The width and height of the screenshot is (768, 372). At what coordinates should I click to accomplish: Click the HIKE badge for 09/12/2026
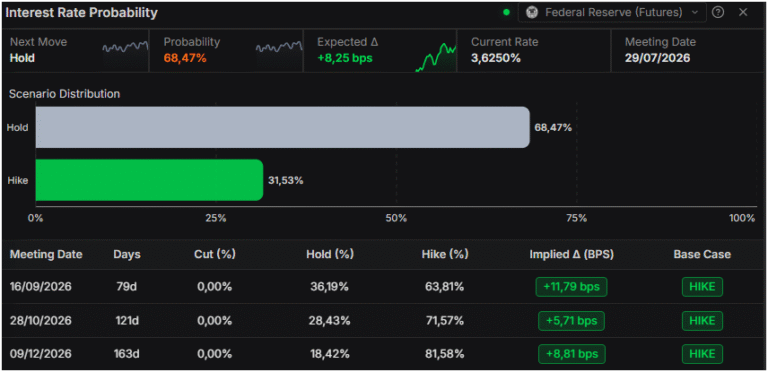point(702,354)
